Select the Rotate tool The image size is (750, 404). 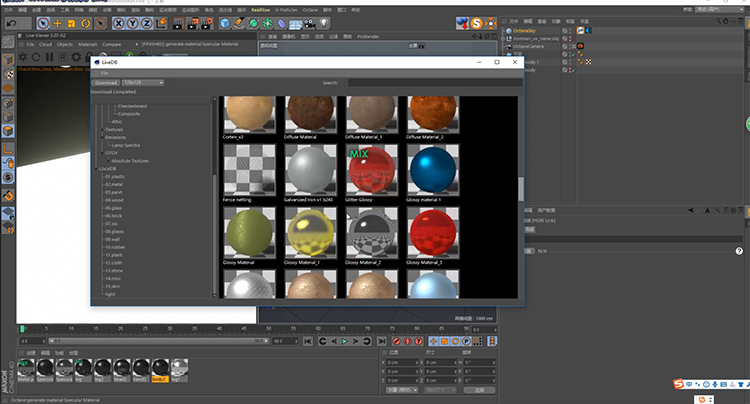86,23
